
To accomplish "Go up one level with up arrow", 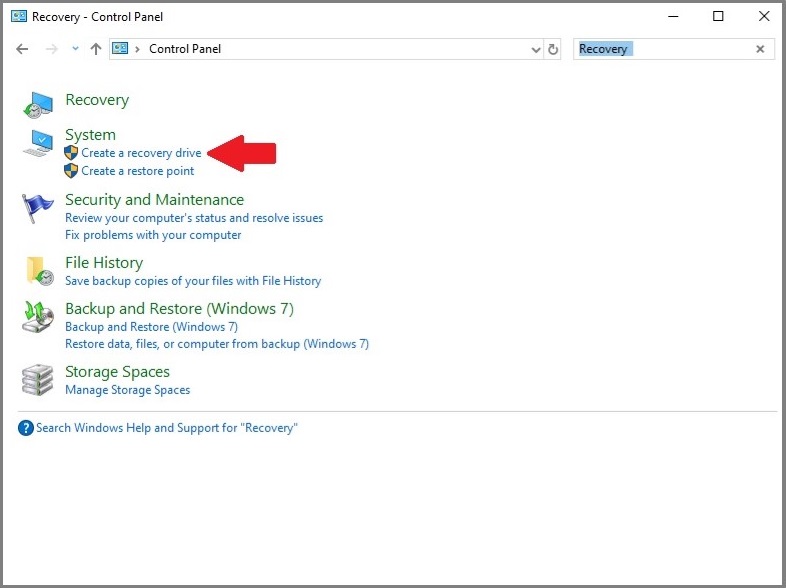I will click(x=96, y=49).
